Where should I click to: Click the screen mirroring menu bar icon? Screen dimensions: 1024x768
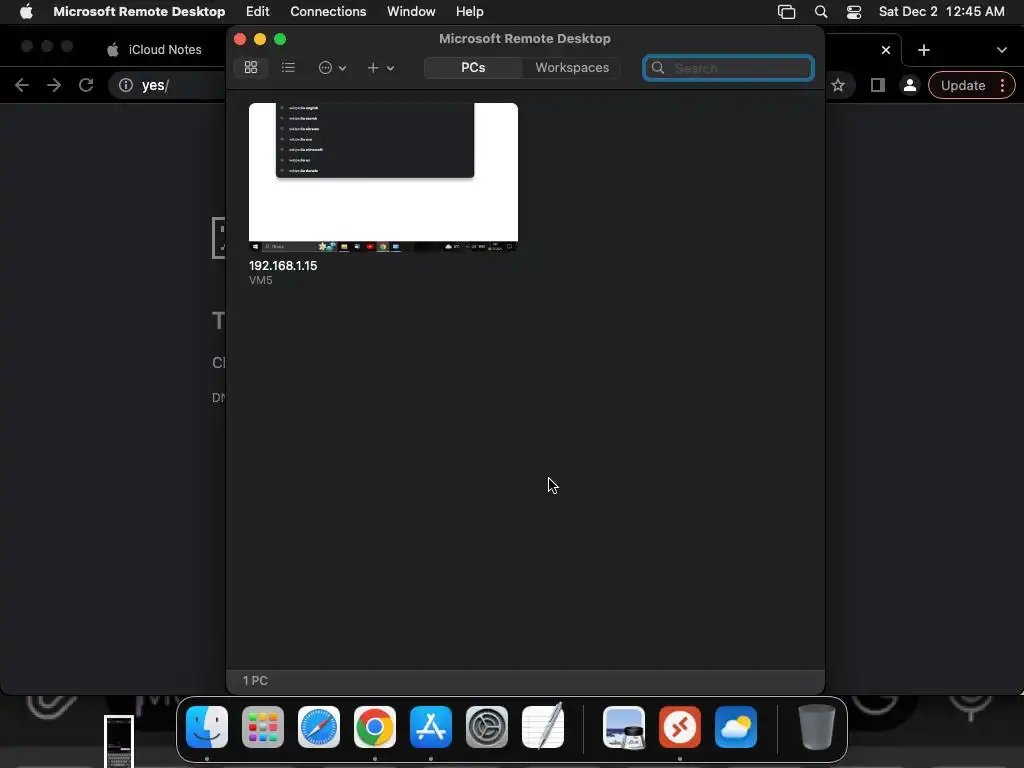point(786,12)
